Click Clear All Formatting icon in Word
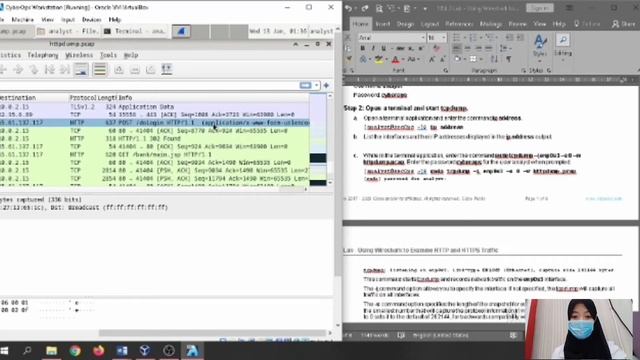This screenshot has width=640, height=360. pyautogui.click(x=436, y=48)
